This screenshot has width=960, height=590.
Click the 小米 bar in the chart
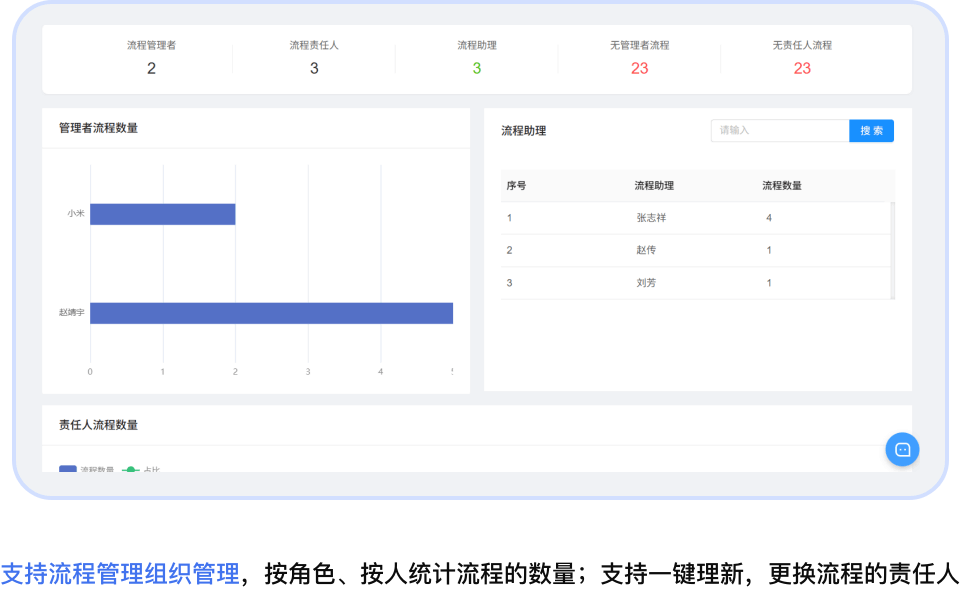[162, 214]
